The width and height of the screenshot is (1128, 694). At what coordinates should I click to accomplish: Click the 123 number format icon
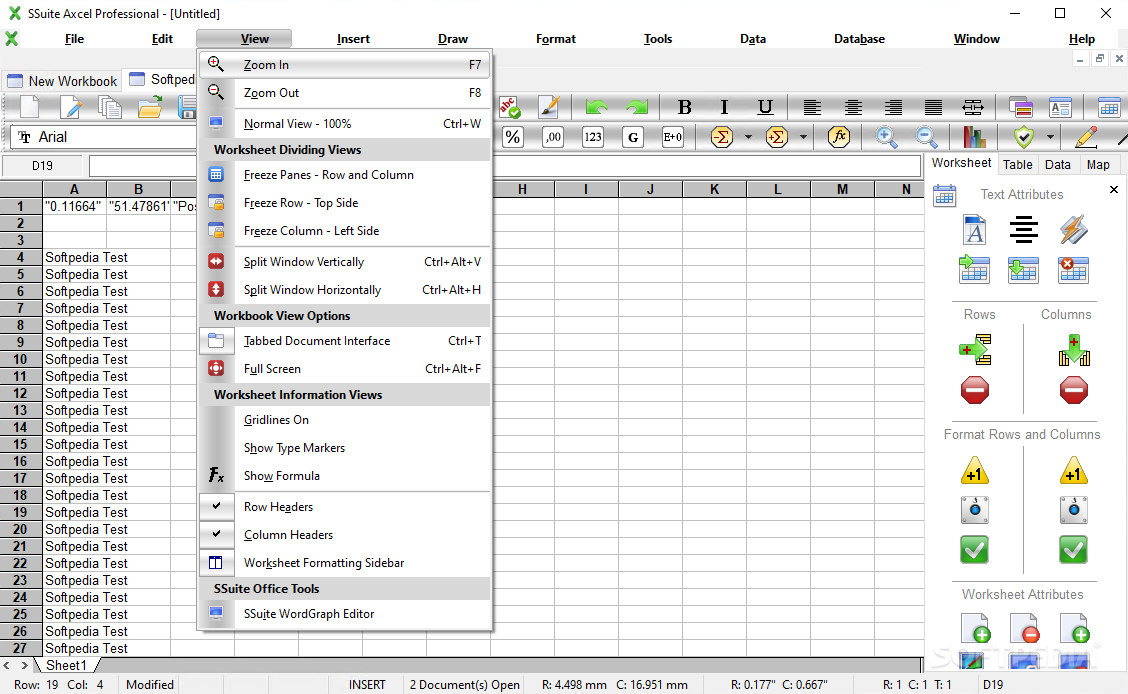pos(593,137)
